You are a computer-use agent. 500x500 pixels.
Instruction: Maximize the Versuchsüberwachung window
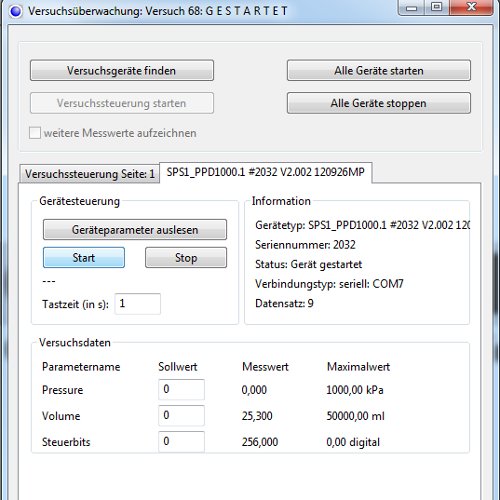437,7
